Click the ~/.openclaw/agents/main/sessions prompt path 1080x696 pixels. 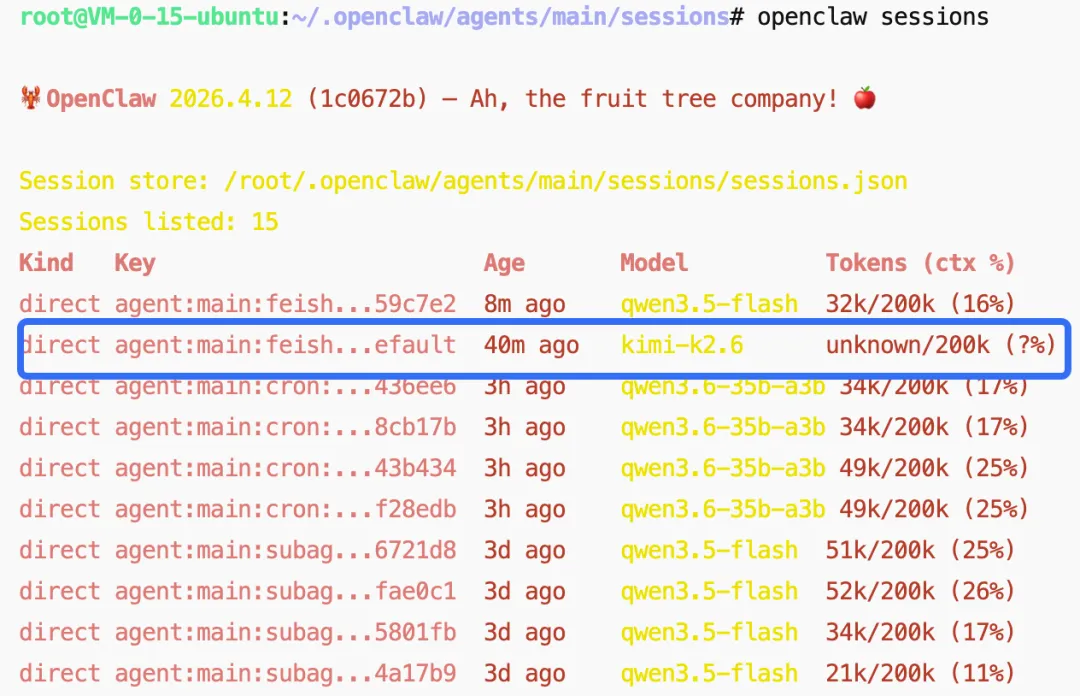tap(510, 16)
